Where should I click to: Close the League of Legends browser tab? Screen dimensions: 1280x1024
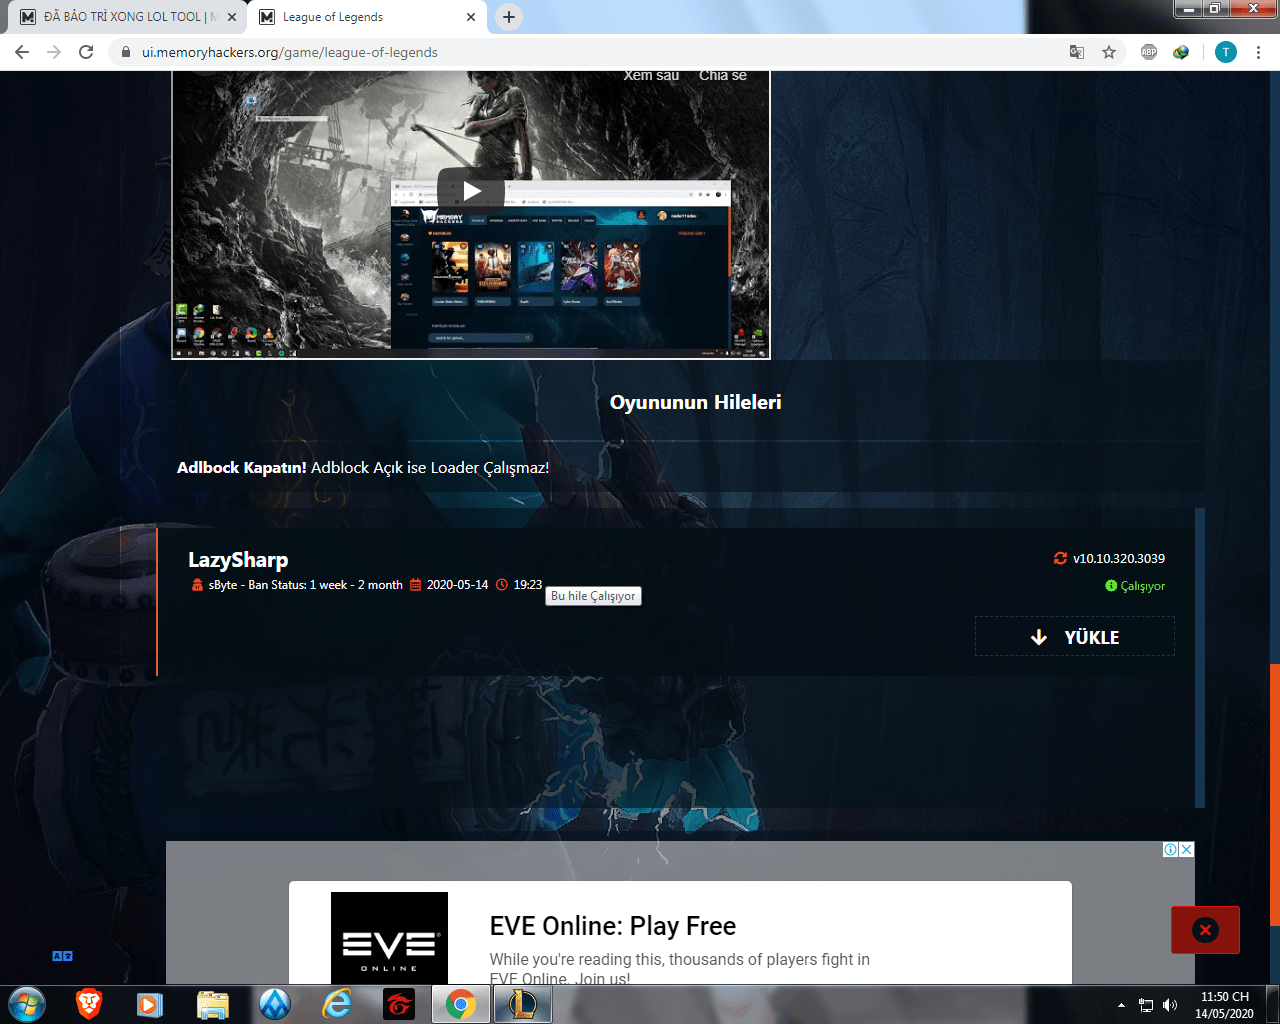click(x=471, y=17)
